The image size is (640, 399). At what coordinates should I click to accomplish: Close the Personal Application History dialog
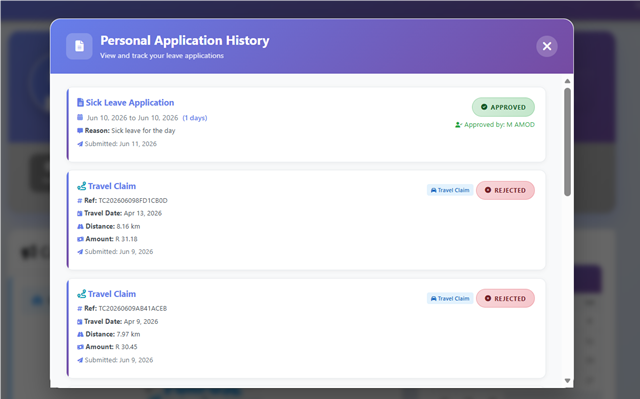(547, 46)
